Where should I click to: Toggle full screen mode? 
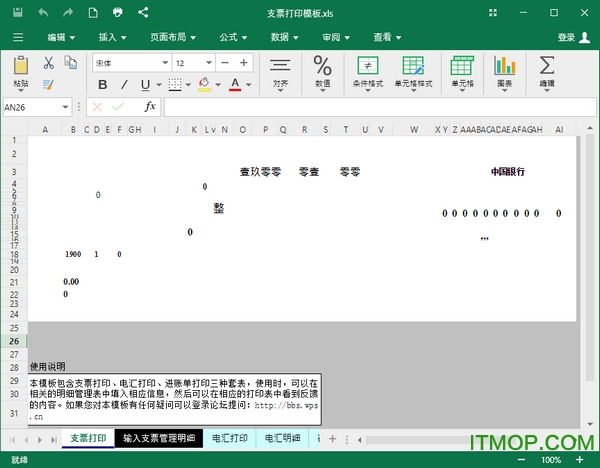[x=493, y=13]
